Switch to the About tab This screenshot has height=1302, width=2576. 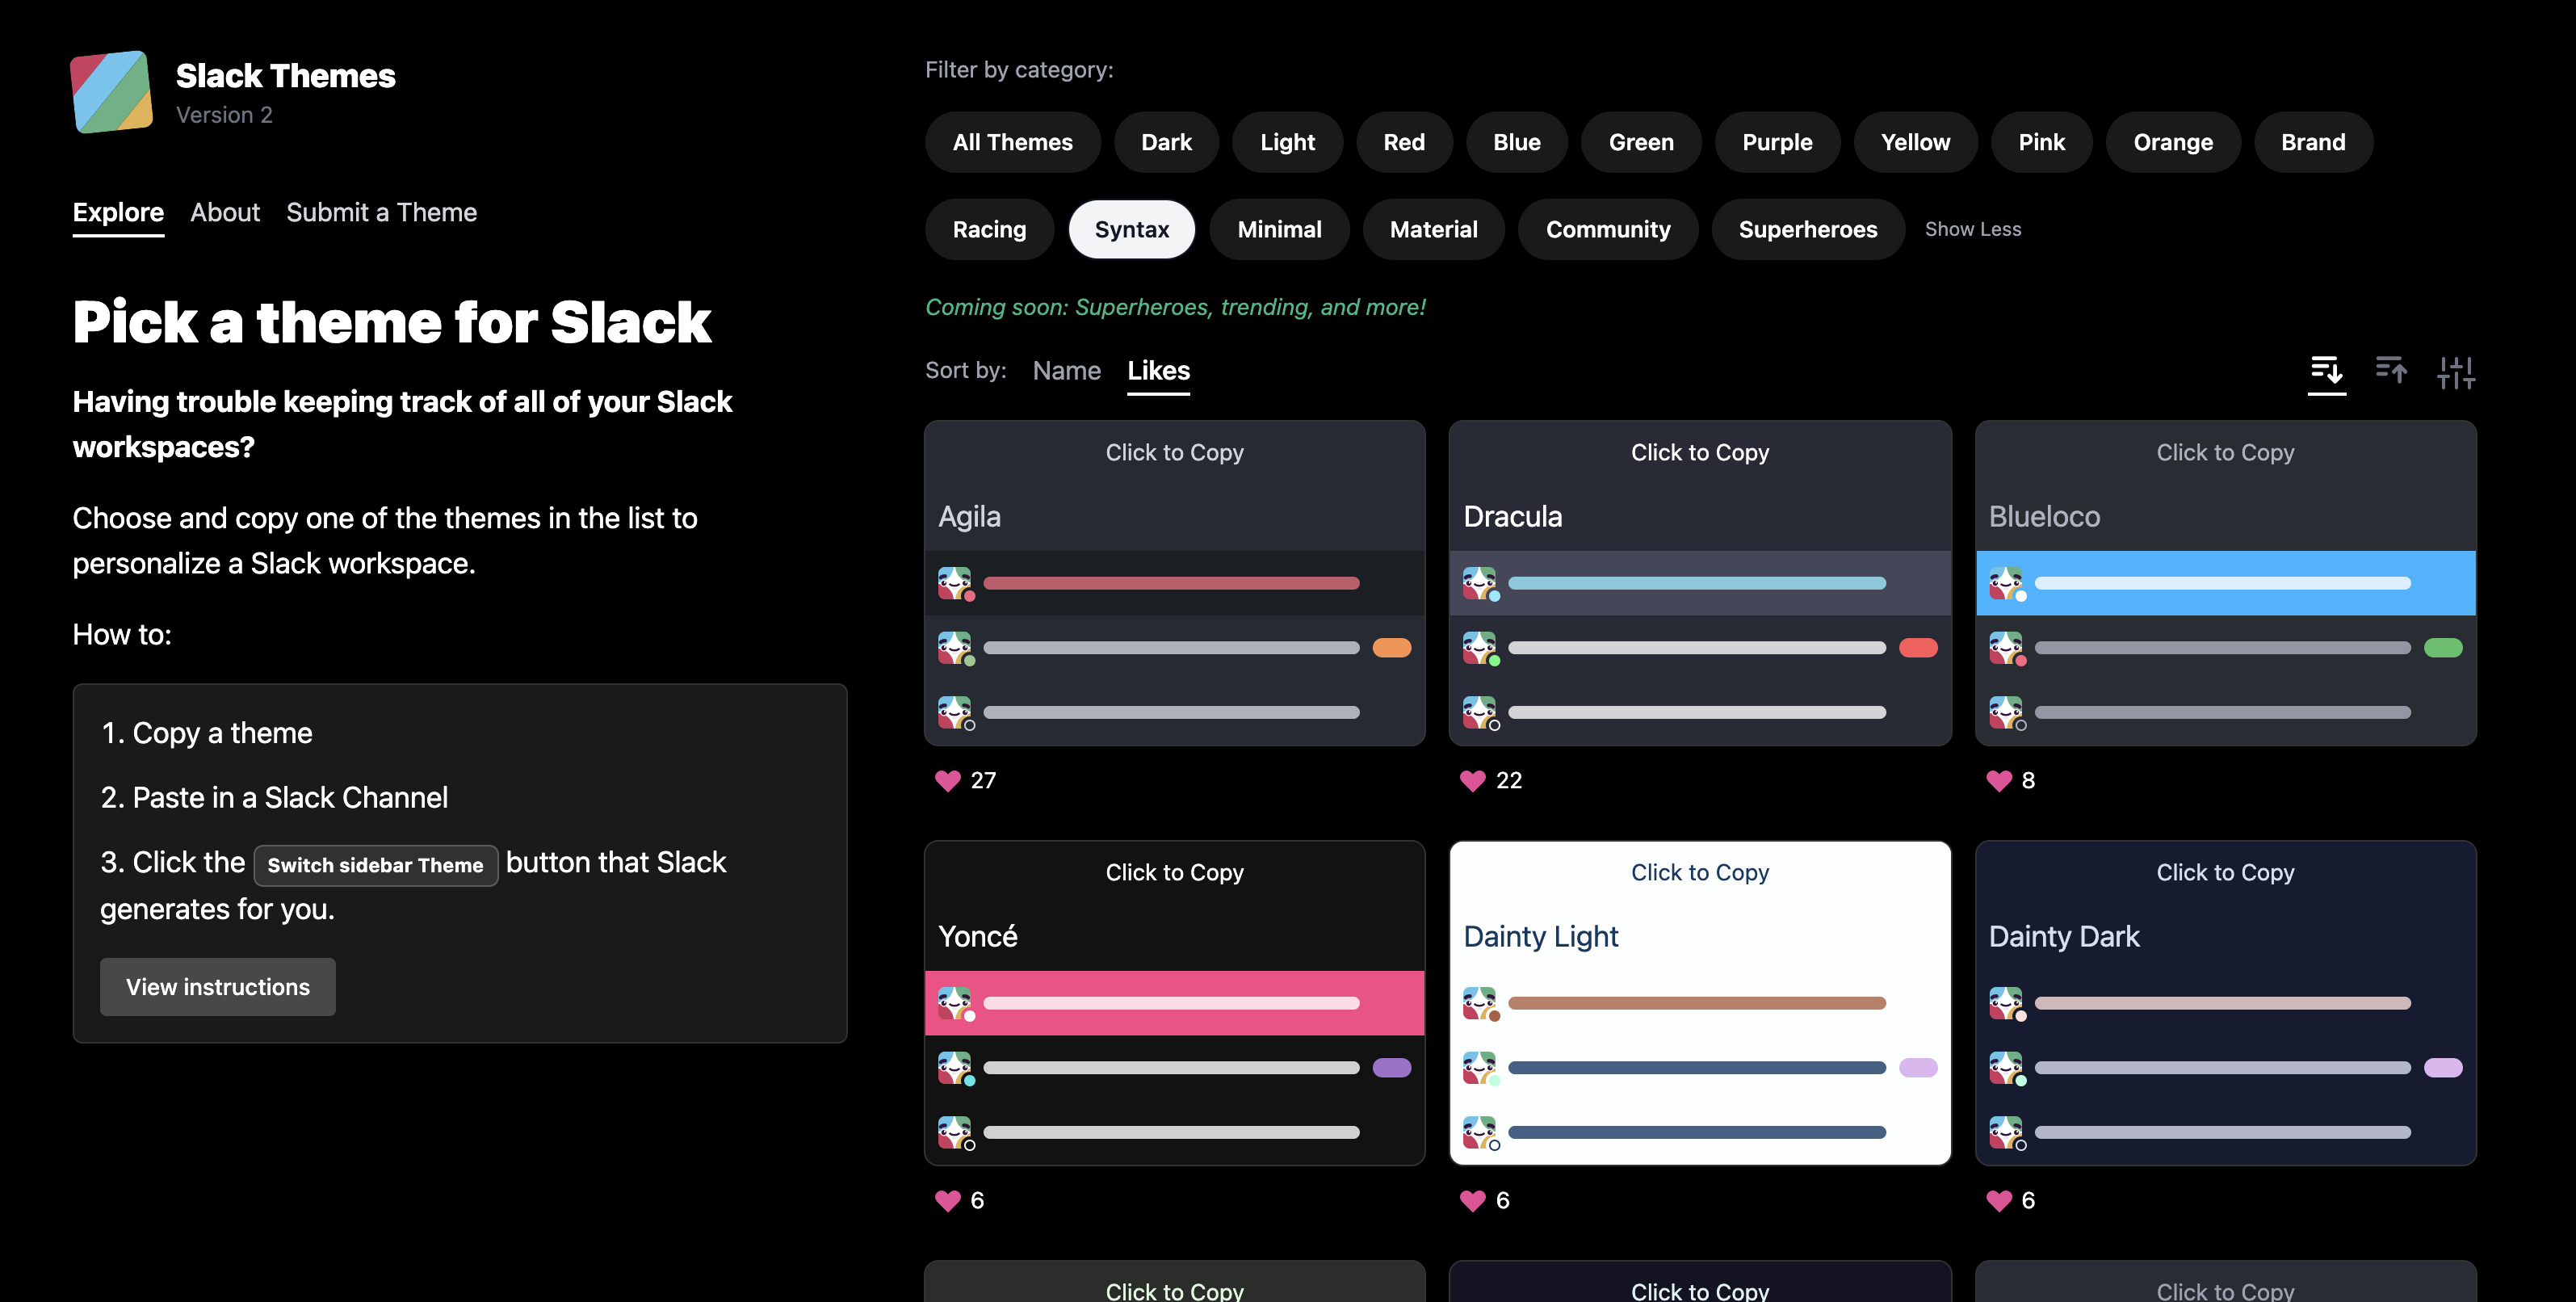[x=224, y=212]
